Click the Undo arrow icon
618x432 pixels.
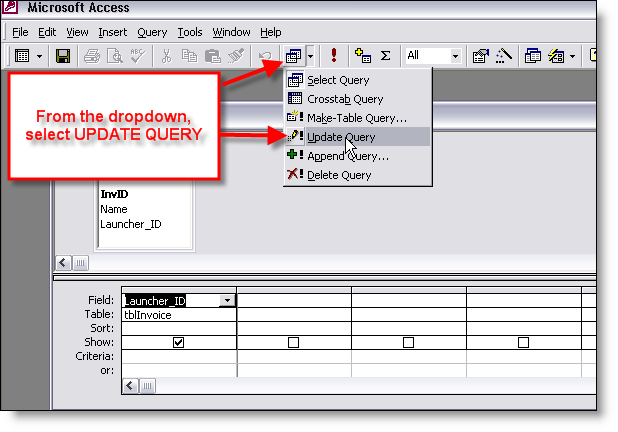[264, 56]
